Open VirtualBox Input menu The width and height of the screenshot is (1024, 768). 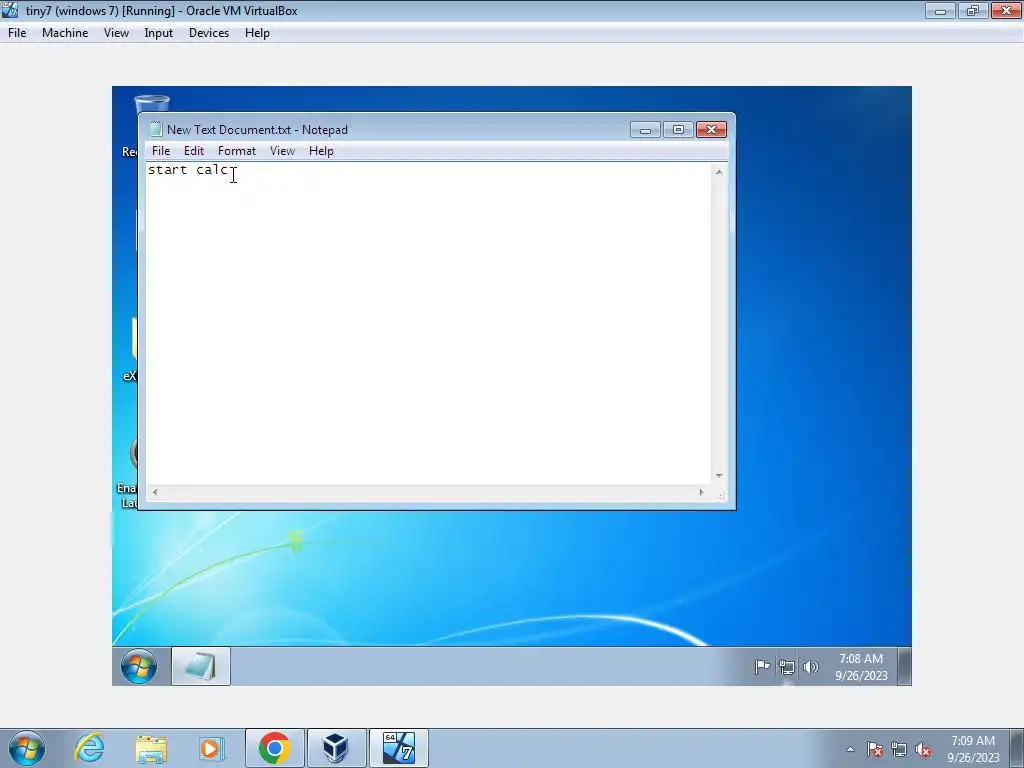click(159, 33)
